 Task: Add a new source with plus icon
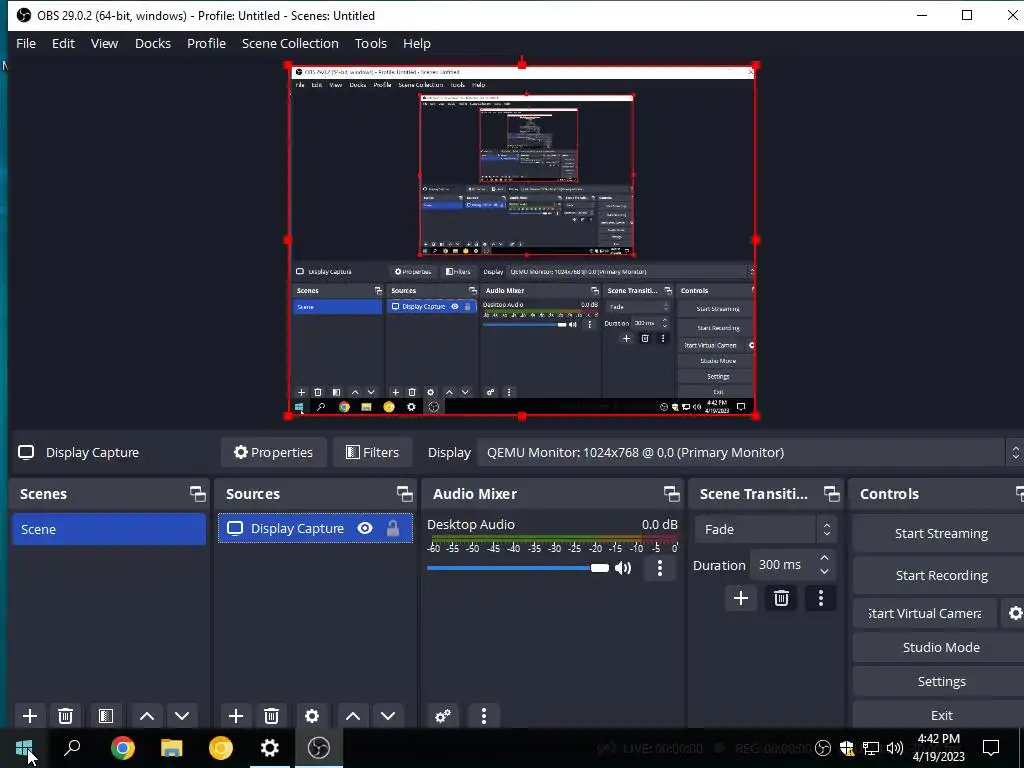(236, 716)
